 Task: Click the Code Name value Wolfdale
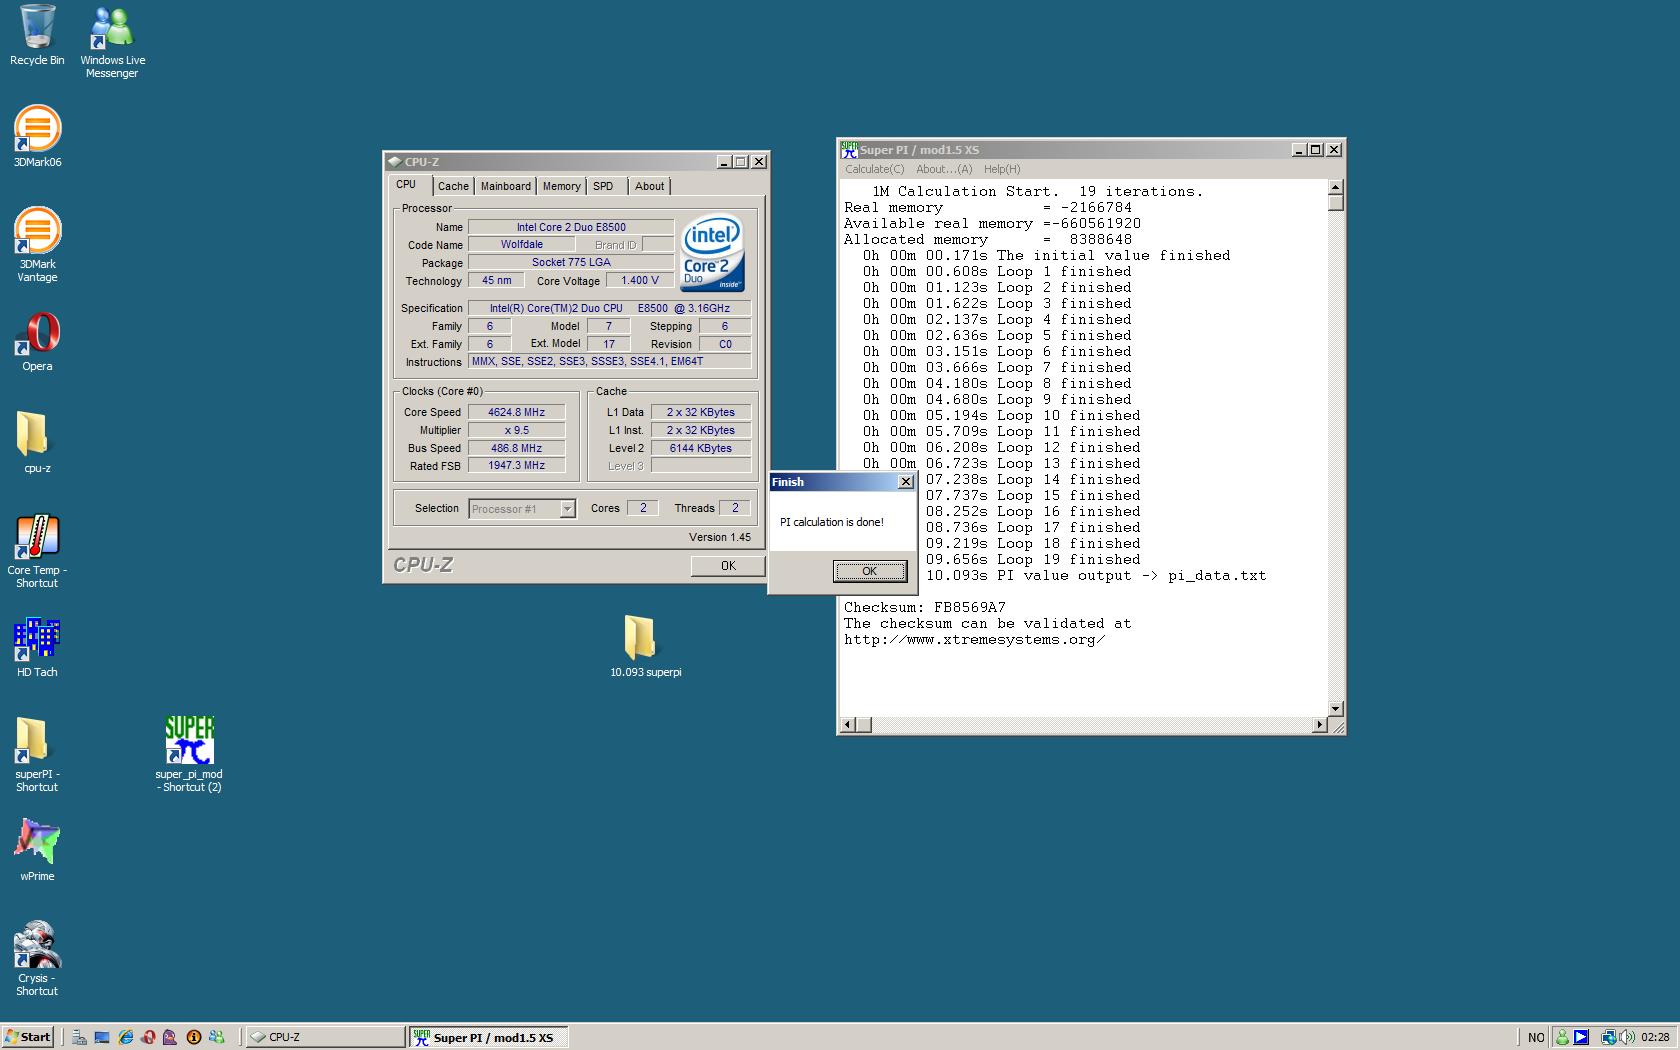pos(522,244)
